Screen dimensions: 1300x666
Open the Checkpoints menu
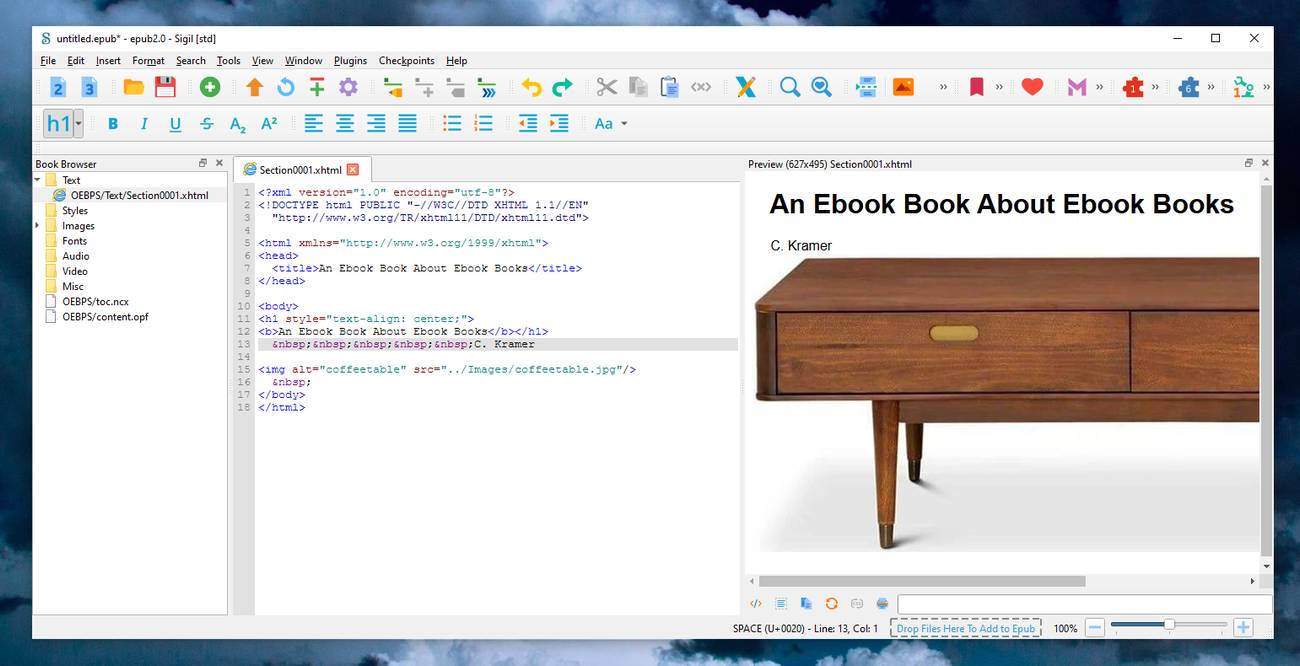[406, 61]
